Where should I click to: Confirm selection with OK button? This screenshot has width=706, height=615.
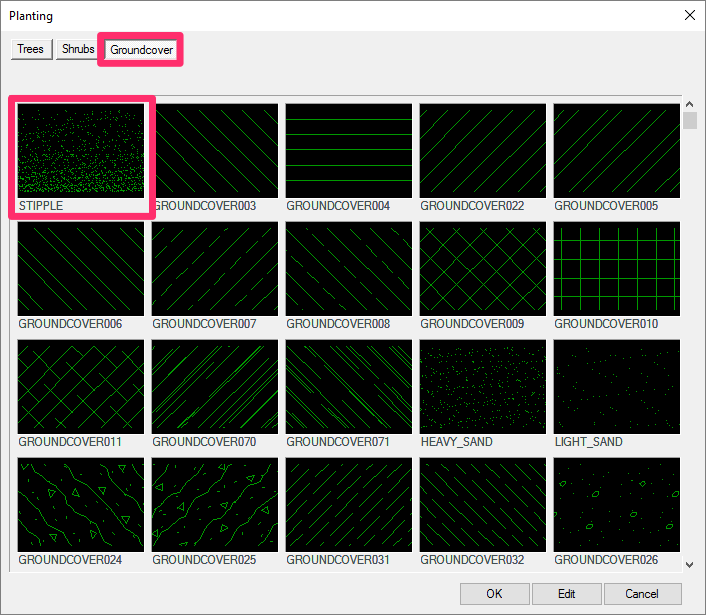494,594
